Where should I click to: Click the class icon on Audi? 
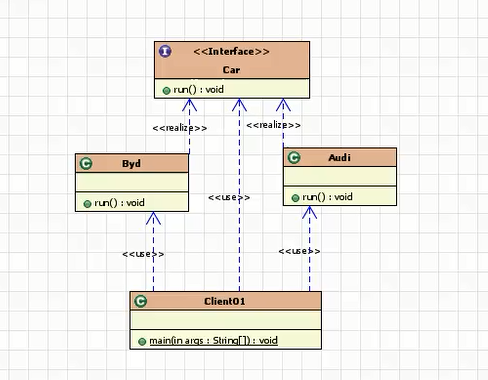point(294,158)
